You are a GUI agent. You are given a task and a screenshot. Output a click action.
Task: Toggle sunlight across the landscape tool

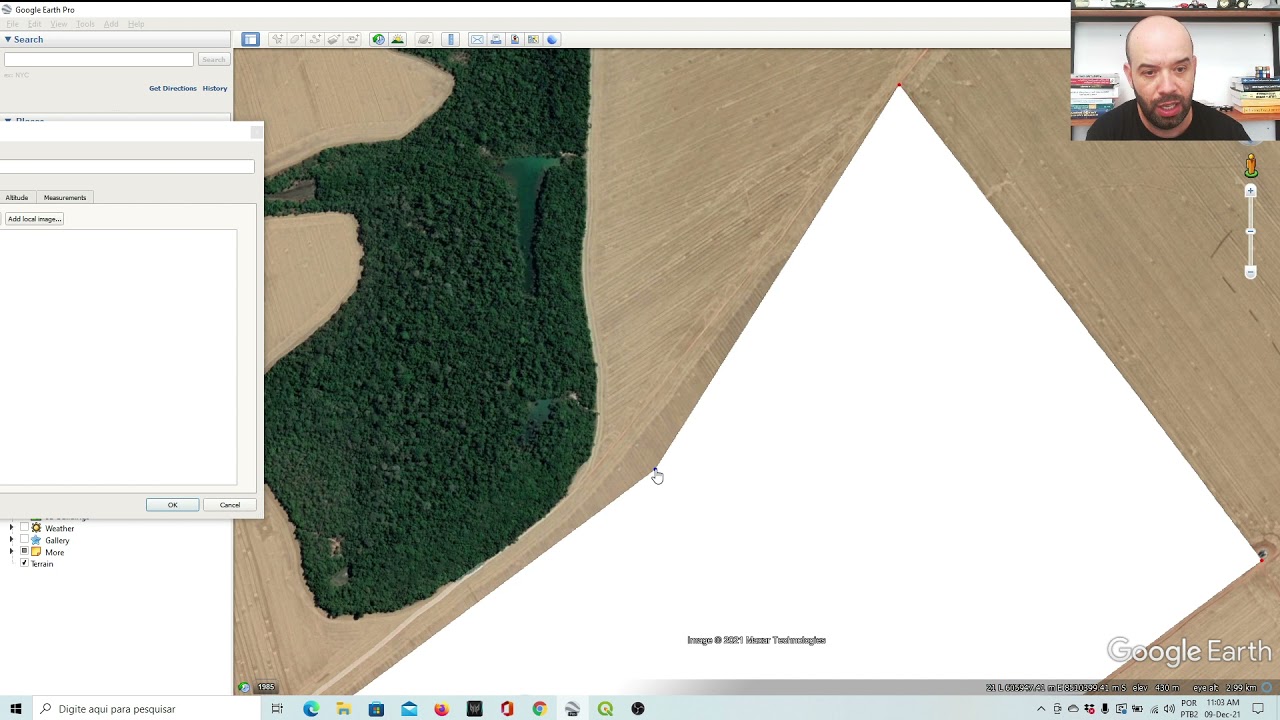398,39
